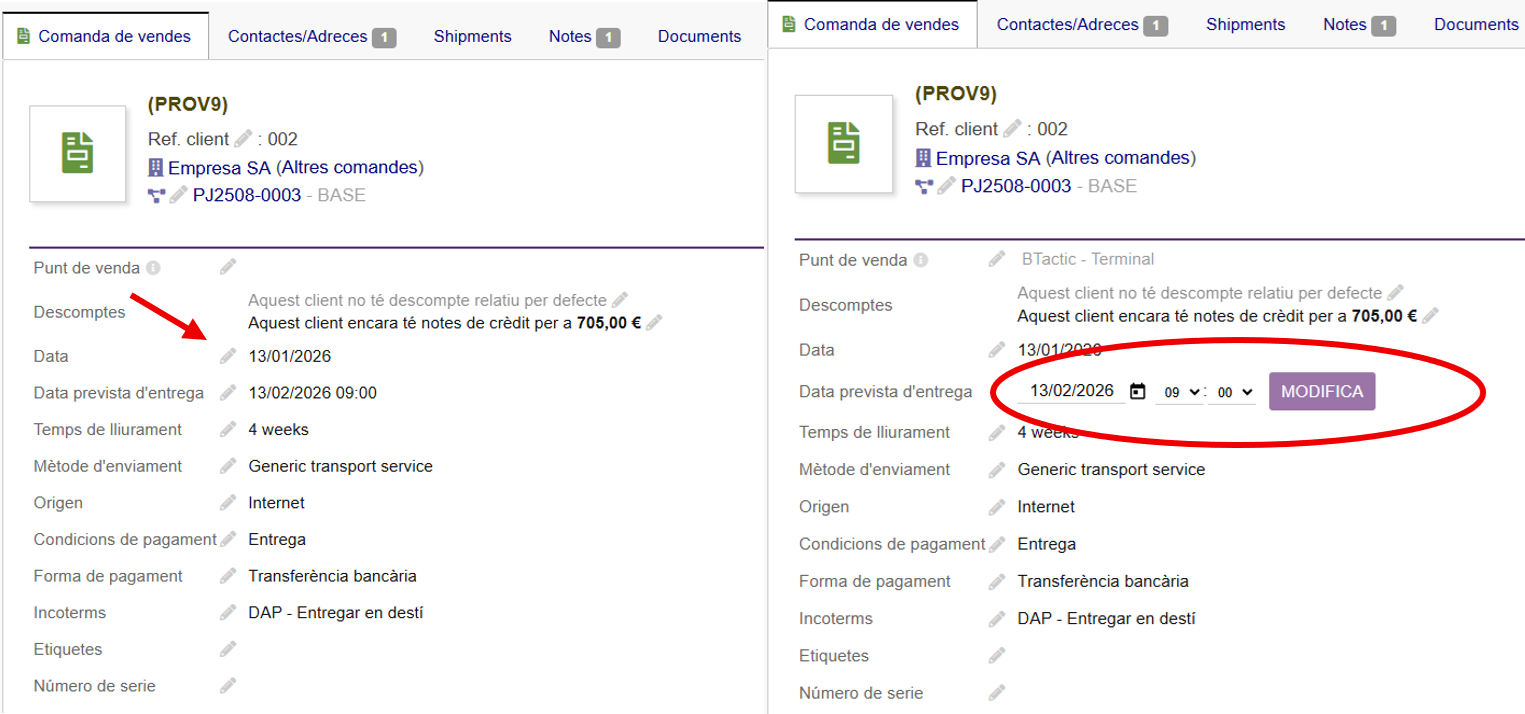The width and height of the screenshot is (1525, 714).
Task: Edit Forma de pagament pencil in right panel
Action: click(996, 582)
